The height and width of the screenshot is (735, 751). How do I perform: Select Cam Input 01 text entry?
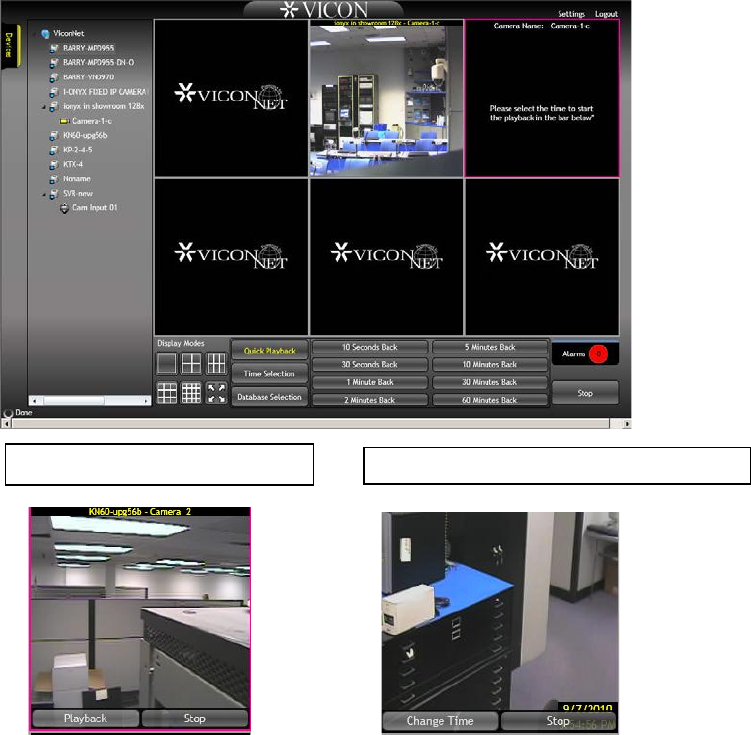tap(95, 208)
